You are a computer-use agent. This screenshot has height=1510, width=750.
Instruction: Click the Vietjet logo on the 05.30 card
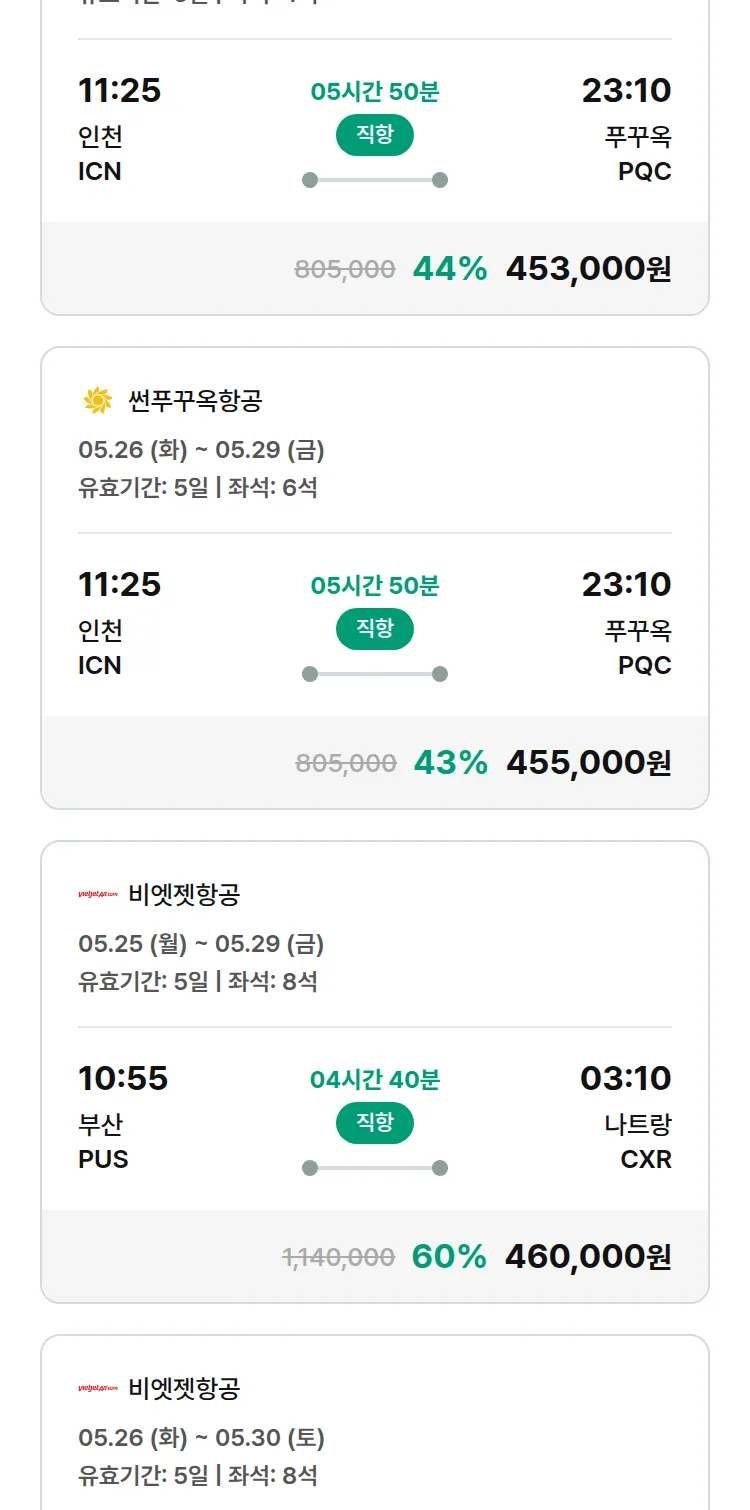(x=98, y=1388)
